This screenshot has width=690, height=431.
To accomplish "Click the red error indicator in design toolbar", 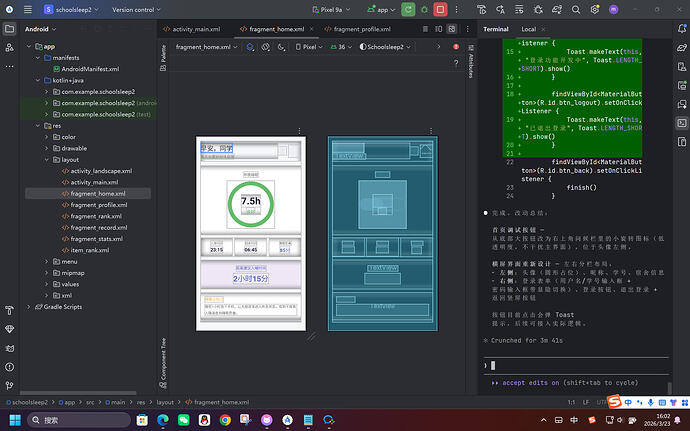I will click(x=456, y=47).
